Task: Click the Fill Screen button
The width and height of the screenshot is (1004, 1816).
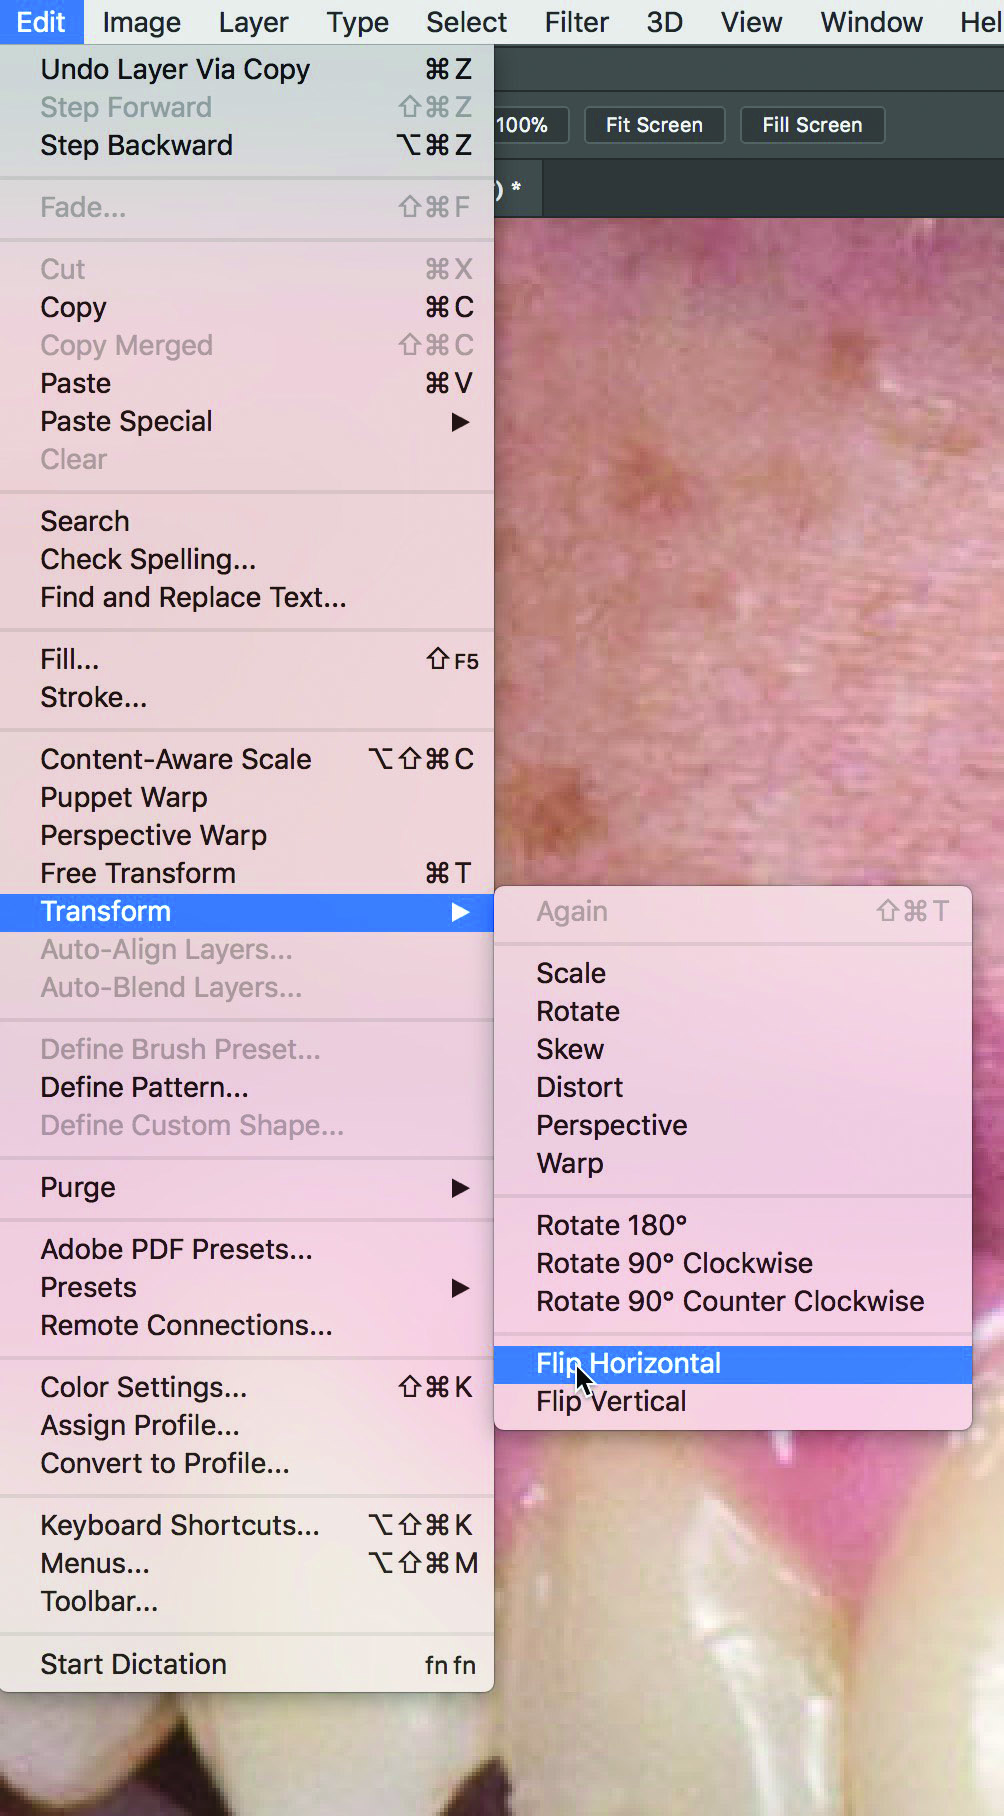Action: pos(812,125)
